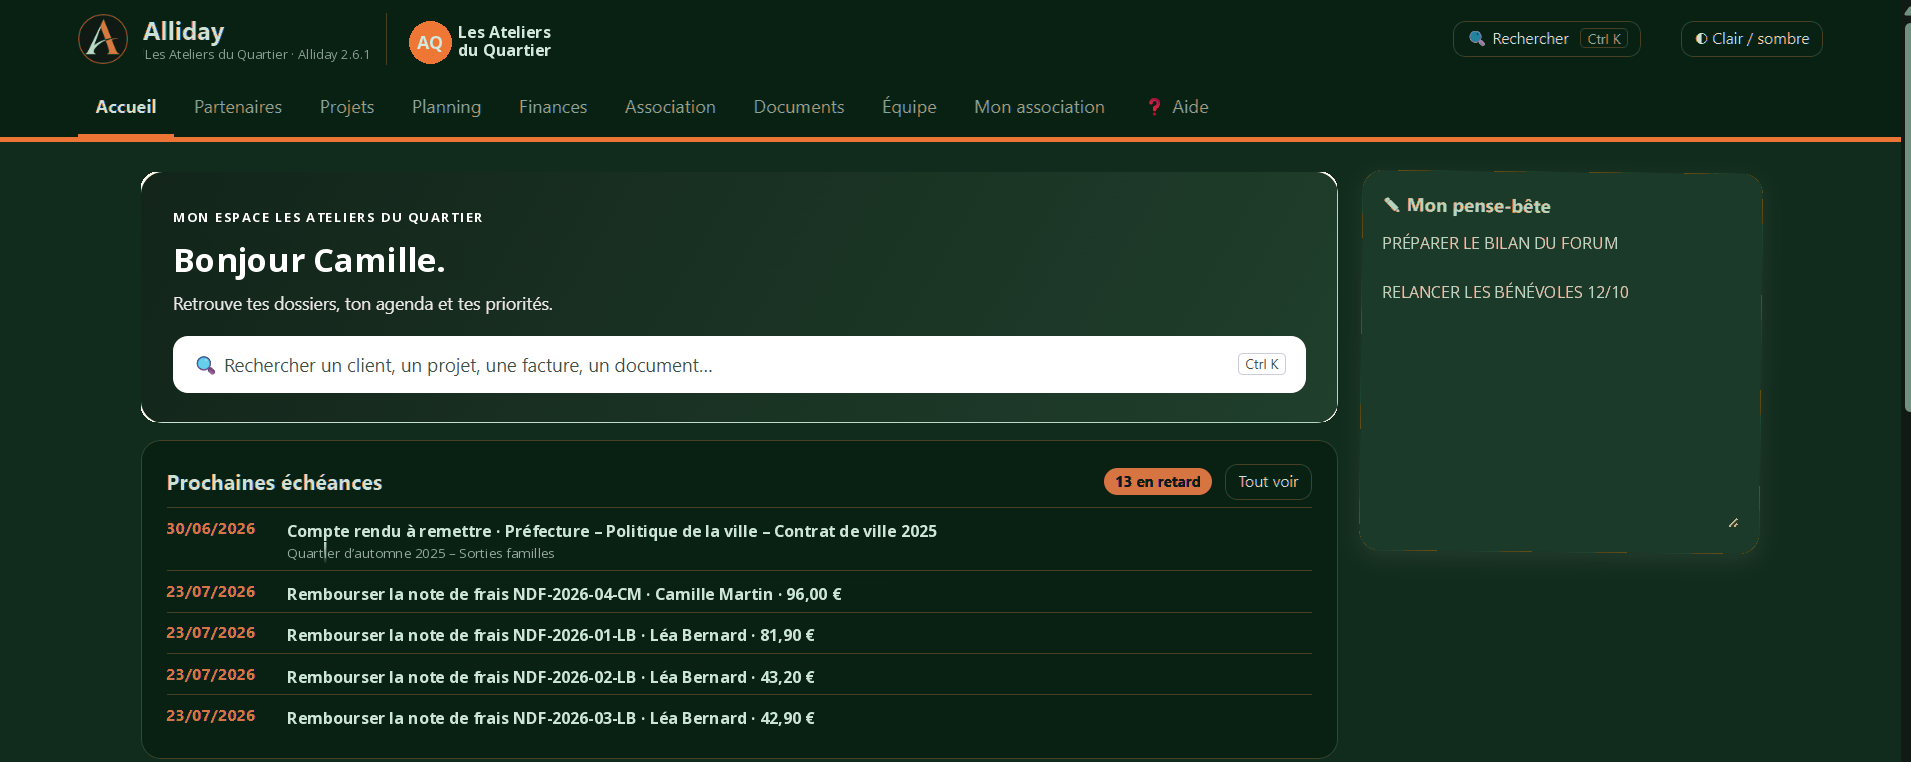Focus the main search input field
This screenshot has width=1911, height=762.
pyautogui.click(x=739, y=365)
